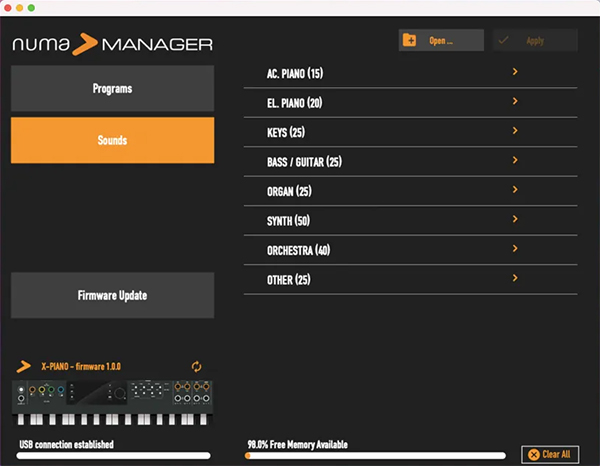Select OTHER (25) category text
The image size is (600, 466).
pyautogui.click(x=289, y=279)
